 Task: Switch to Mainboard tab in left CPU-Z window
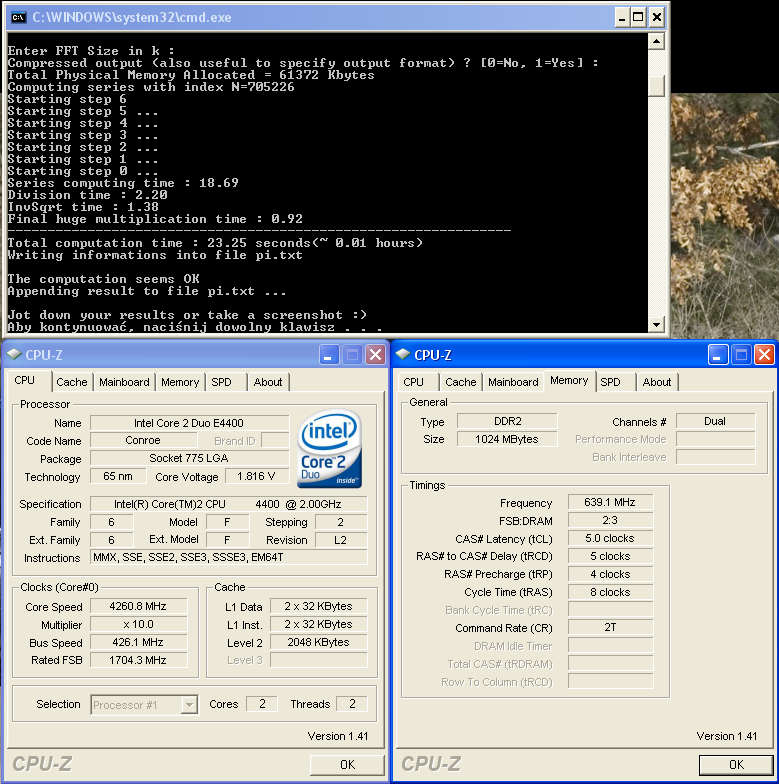(x=124, y=382)
